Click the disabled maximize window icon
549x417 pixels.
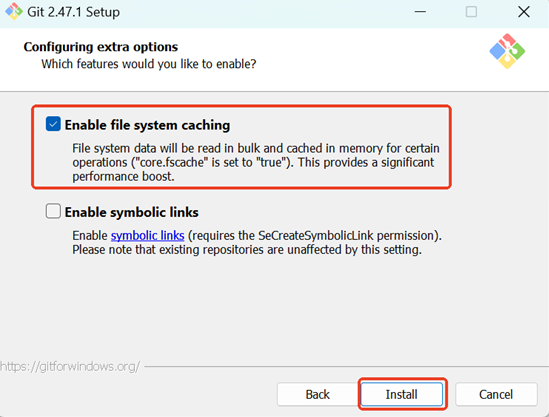click(x=471, y=12)
